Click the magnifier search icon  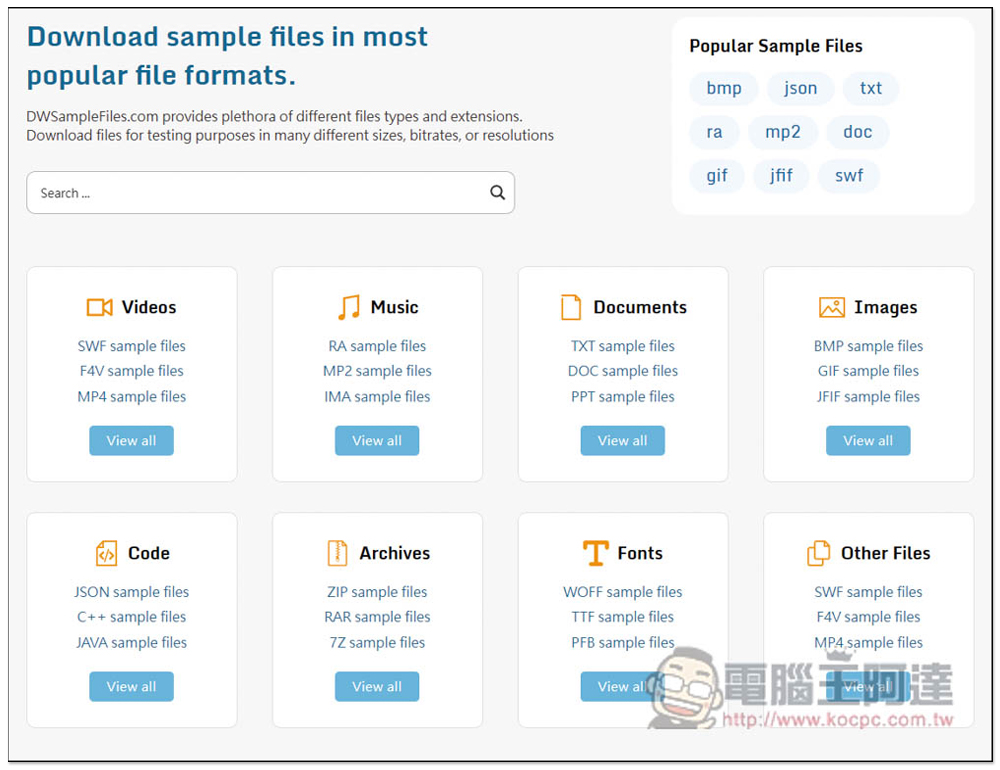click(497, 192)
